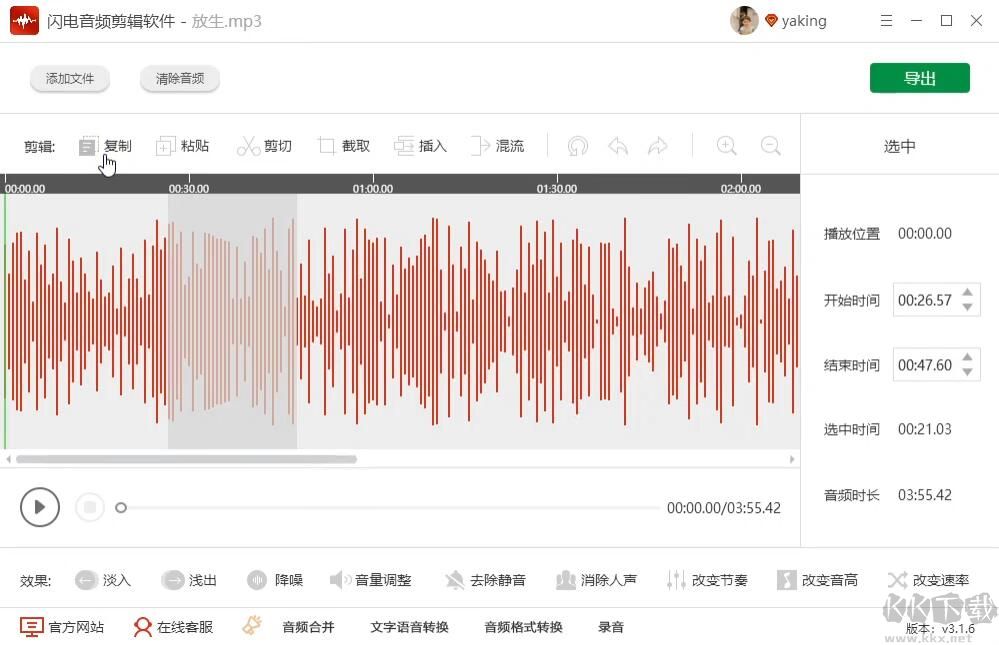Select the 复制 (copy) tool
The image size is (999, 645).
(106, 145)
